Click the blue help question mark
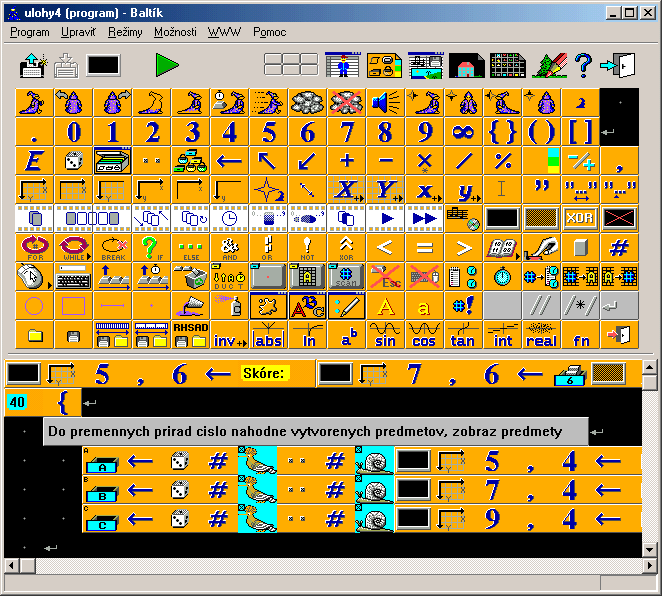 pos(582,65)
